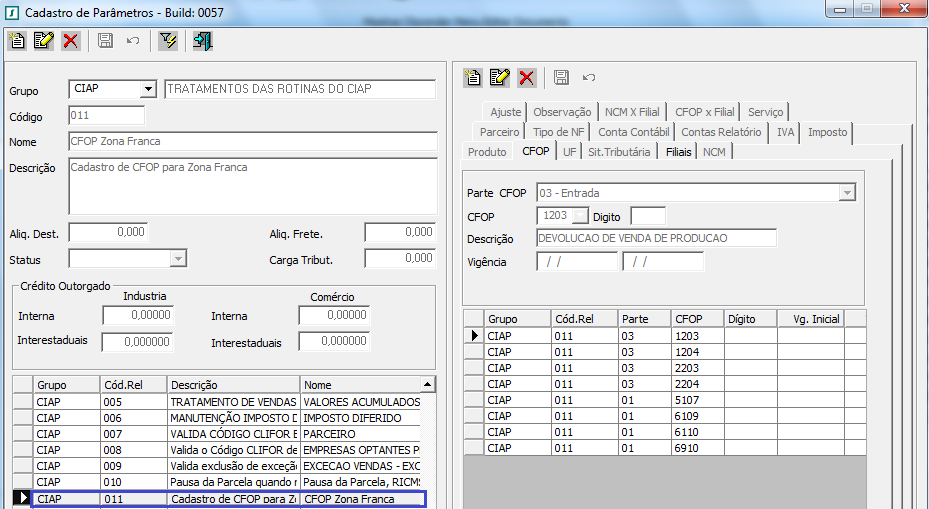Click the red X delete icon in right panel
Screen dimensions: 929x509
coord(527,77)
